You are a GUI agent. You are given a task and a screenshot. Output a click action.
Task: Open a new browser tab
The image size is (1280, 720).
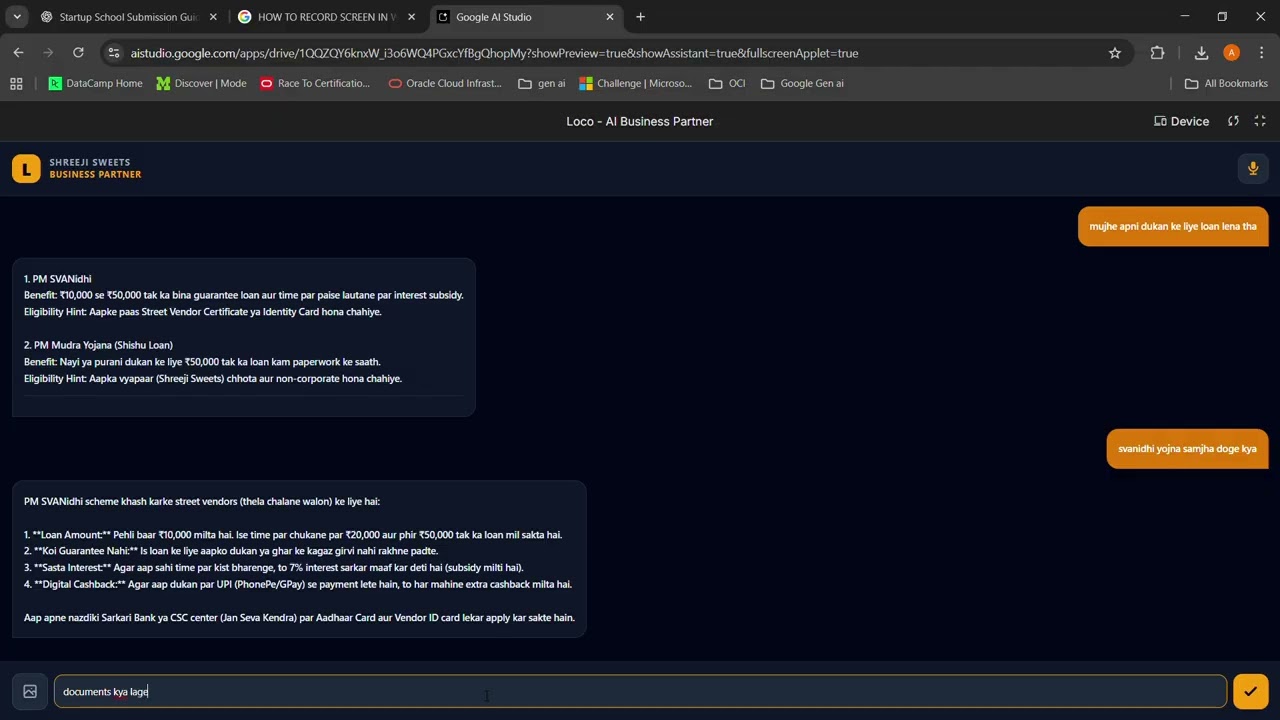pos(640,17)
